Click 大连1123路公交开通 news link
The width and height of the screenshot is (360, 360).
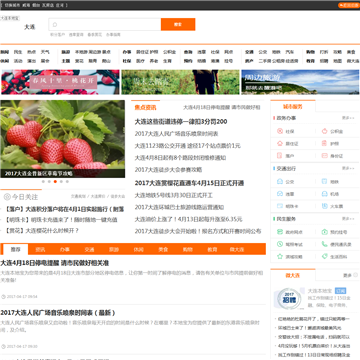click(188, 146)
